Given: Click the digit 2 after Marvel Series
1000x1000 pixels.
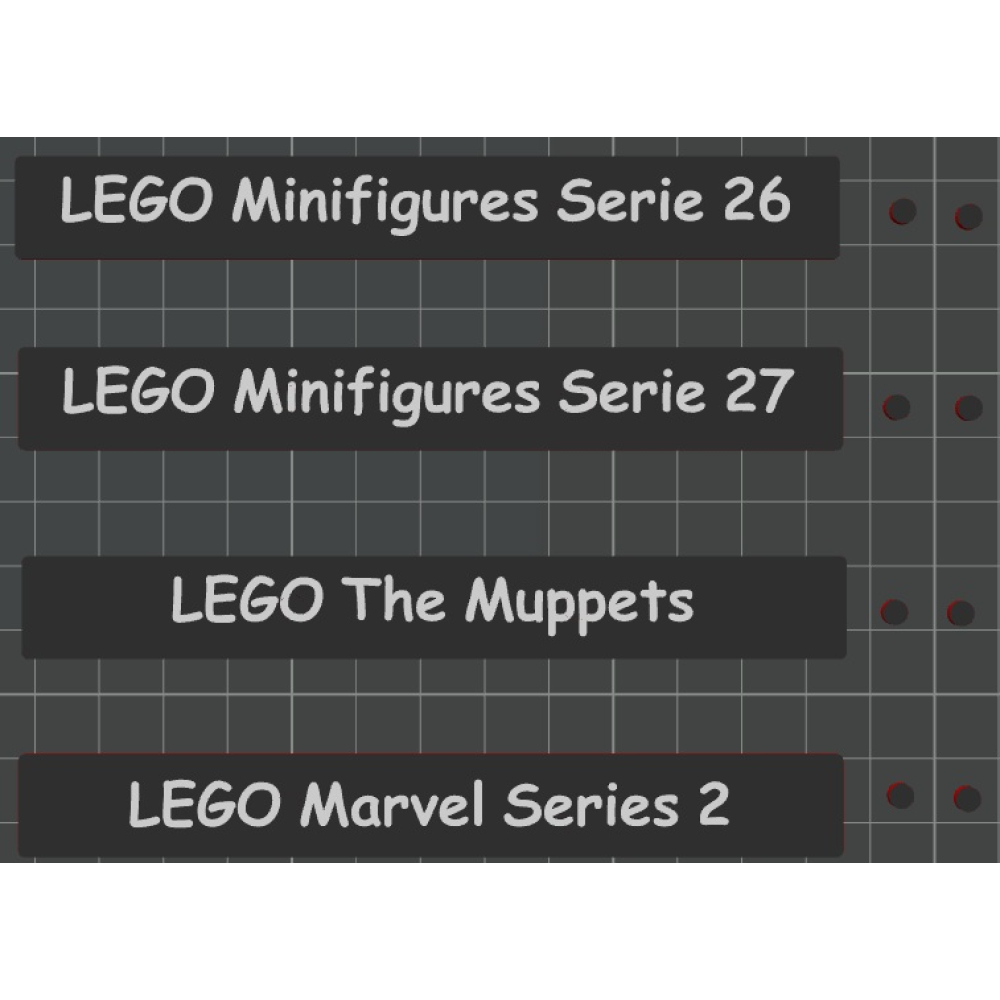Looking at the screenshot, I should tap(713, 806).
